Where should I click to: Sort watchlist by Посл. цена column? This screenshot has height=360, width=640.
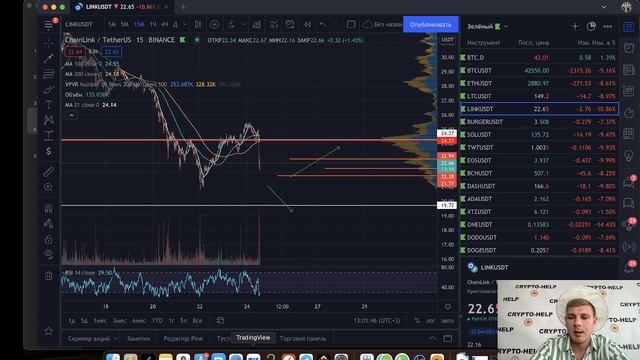(533, 42)
